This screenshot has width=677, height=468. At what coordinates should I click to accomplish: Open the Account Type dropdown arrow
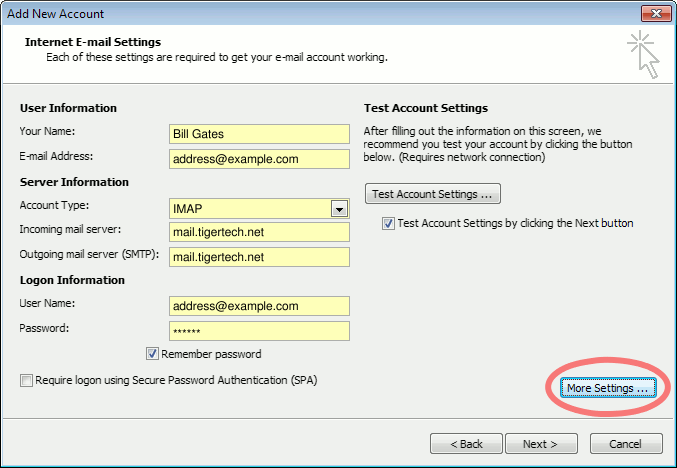[x=339, y=209]
